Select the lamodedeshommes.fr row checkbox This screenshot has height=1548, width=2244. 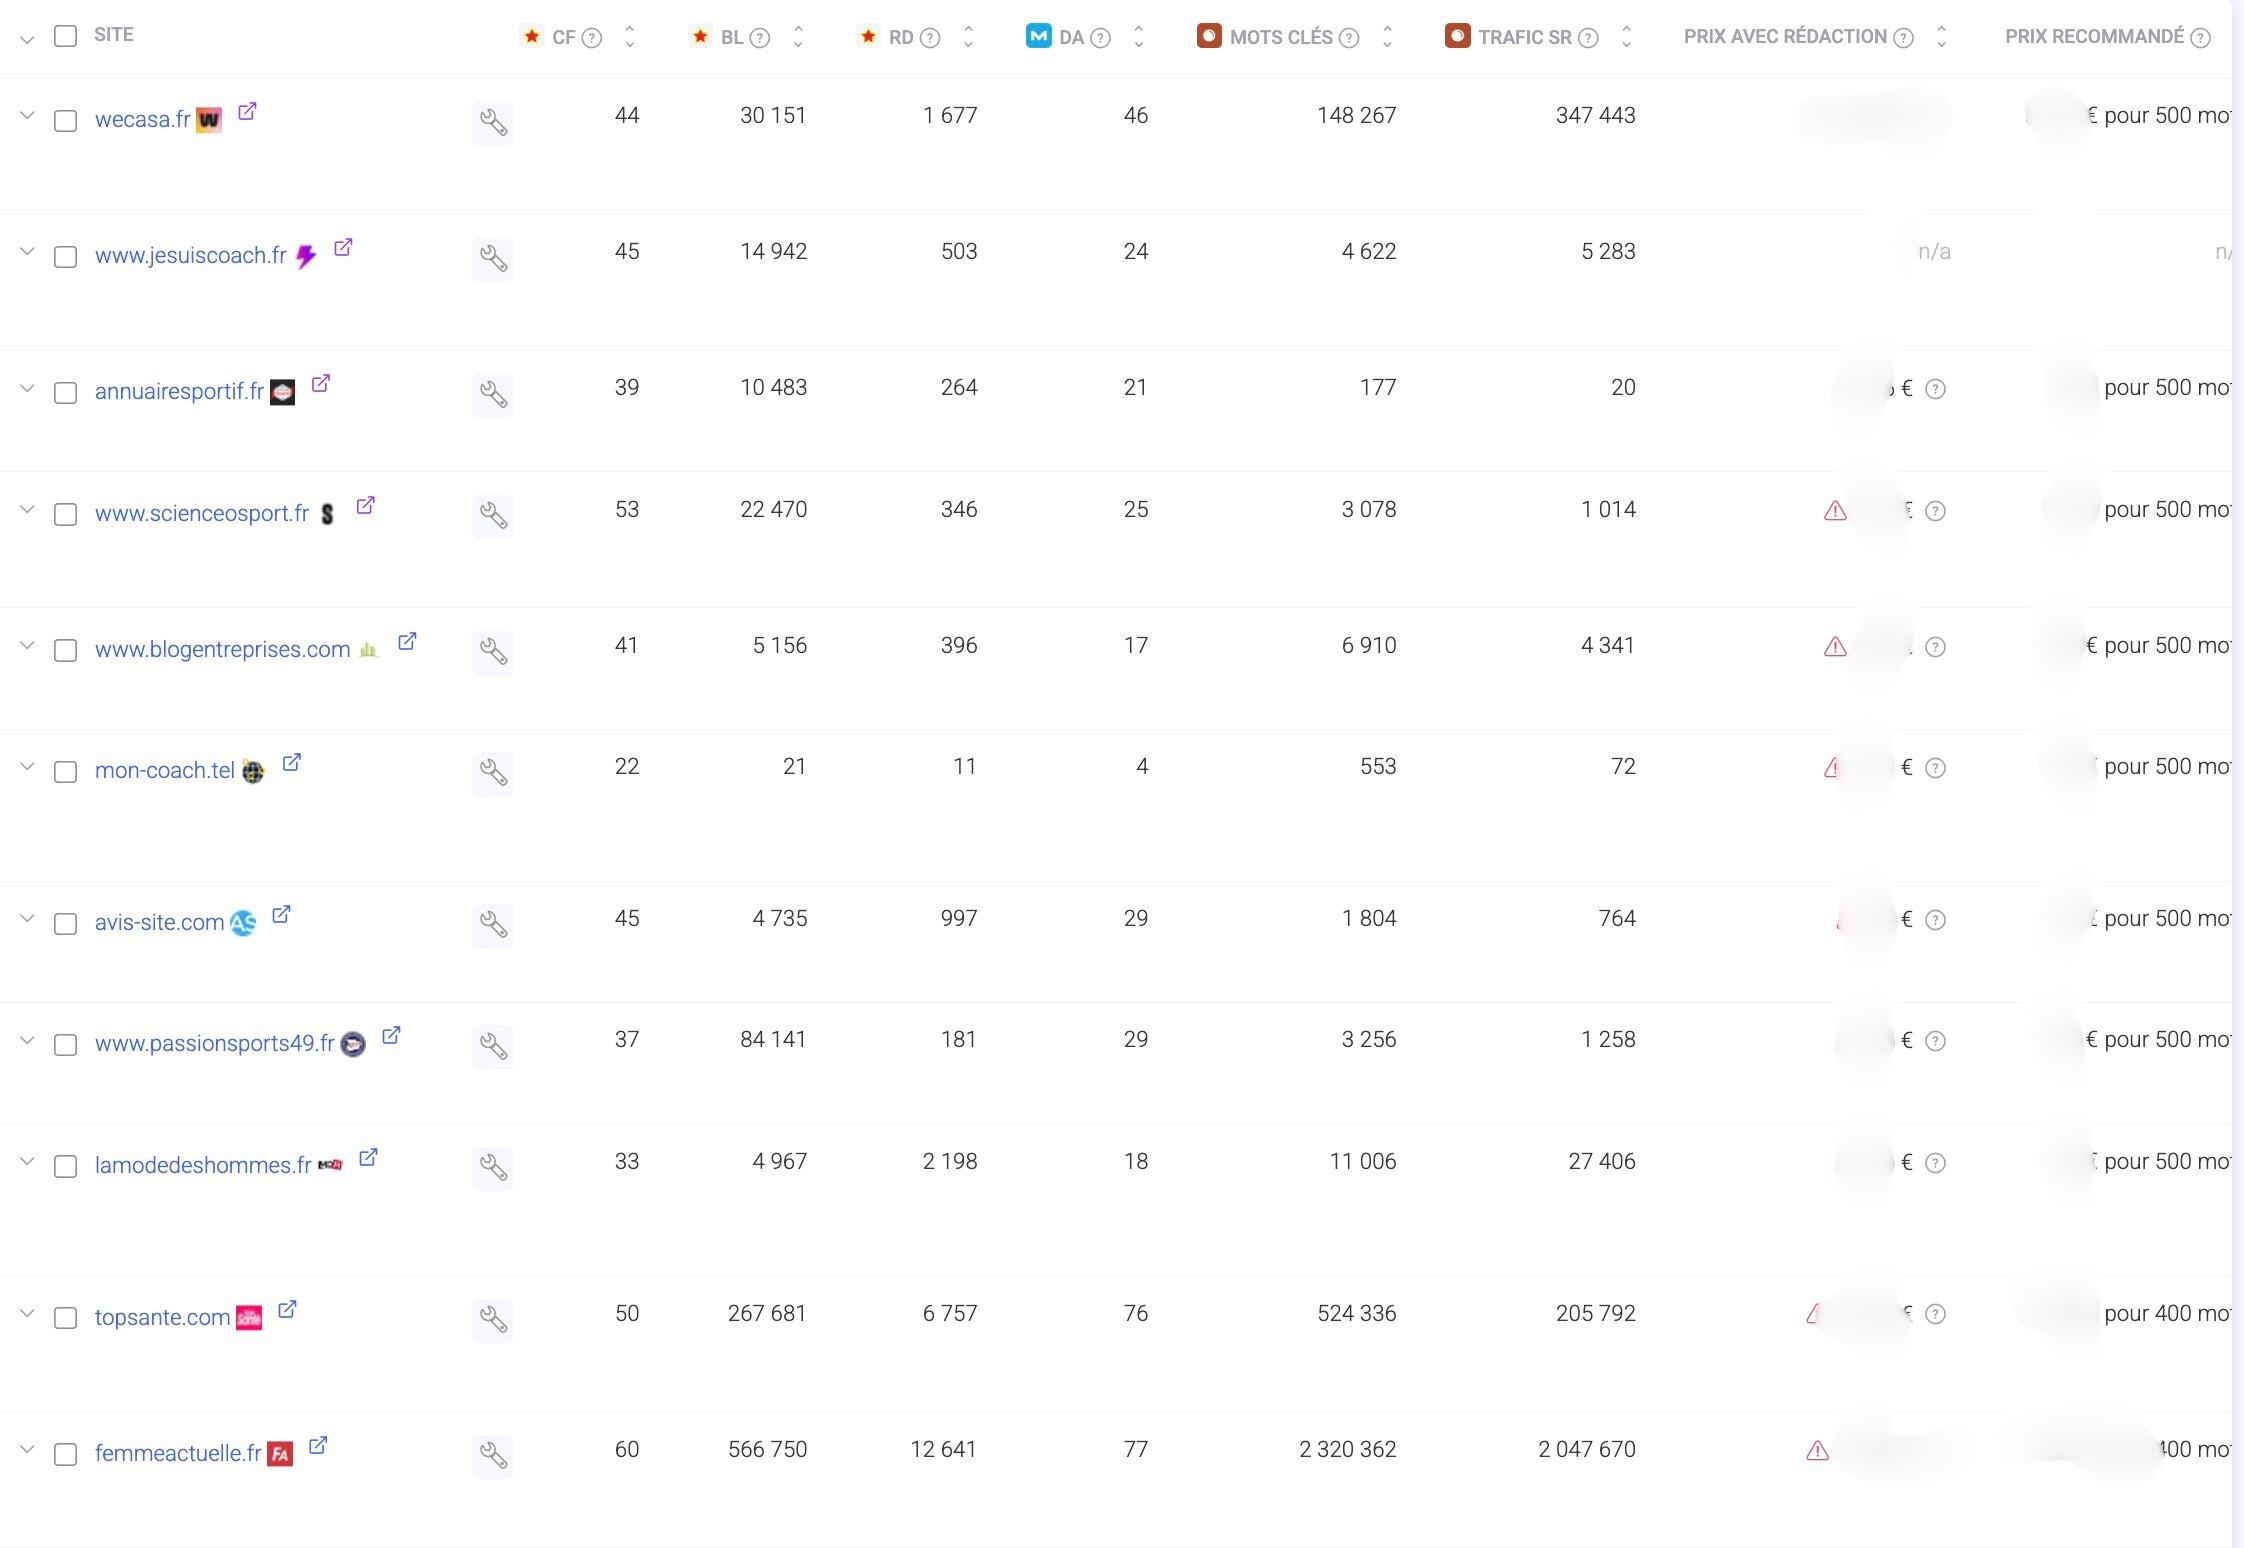(65, 1166)
